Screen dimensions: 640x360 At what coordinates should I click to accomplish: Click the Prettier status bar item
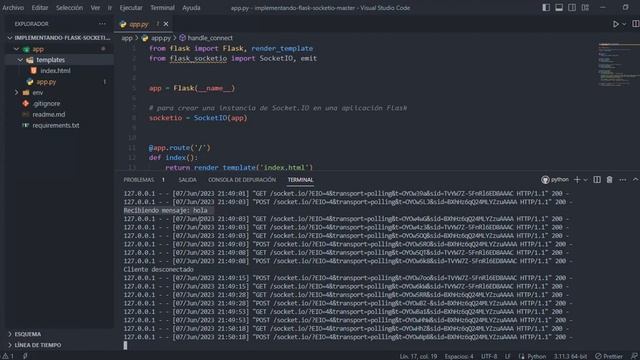click(x=609, y=356)
